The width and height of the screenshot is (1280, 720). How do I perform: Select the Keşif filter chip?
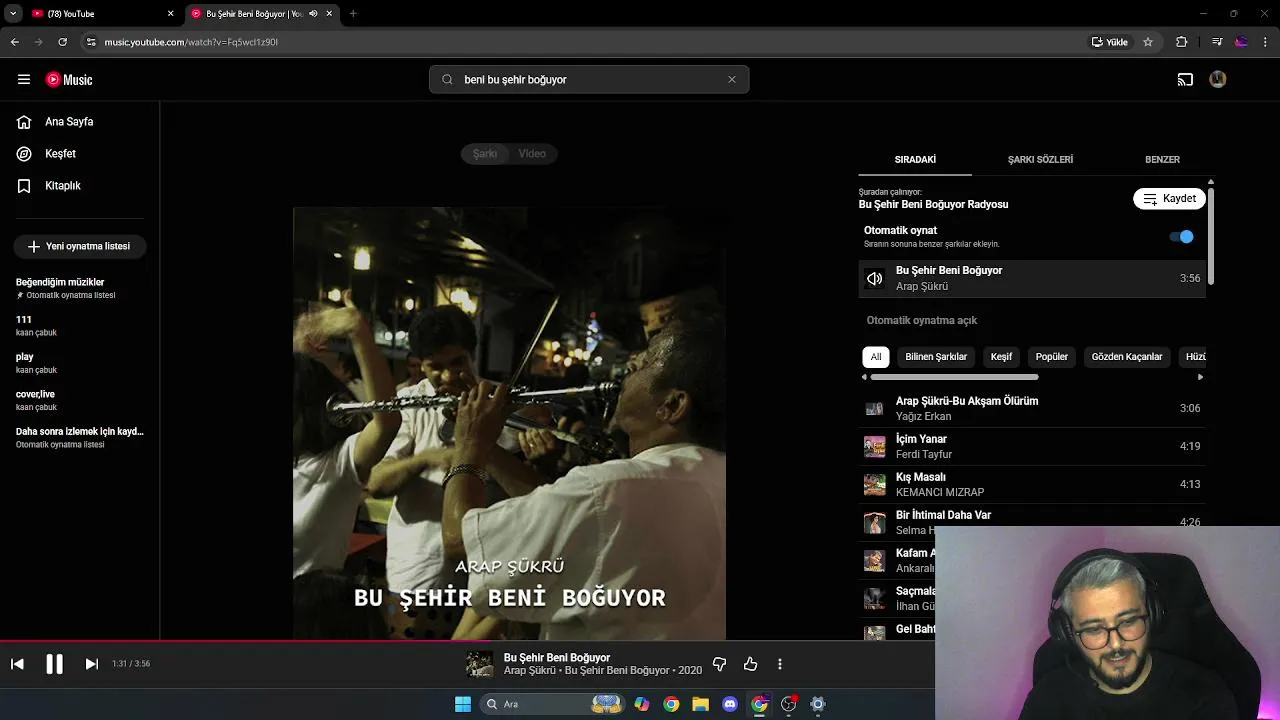(x=1001, y=357)
